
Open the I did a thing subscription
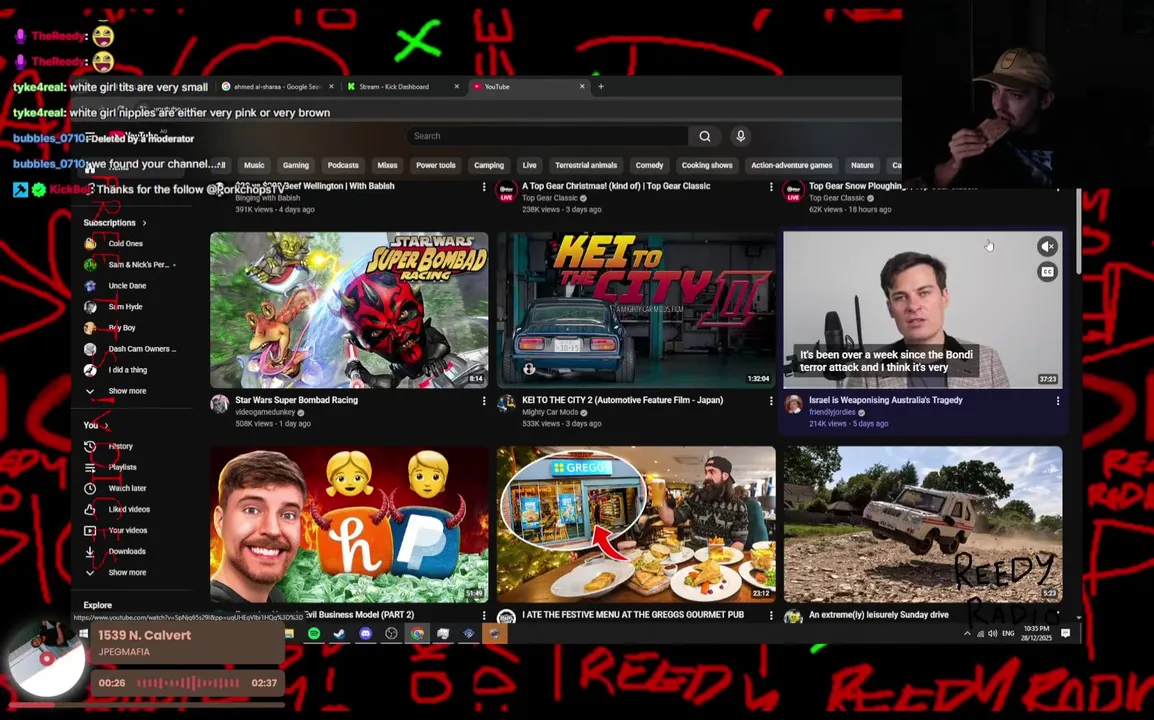(x=127, y=370)
